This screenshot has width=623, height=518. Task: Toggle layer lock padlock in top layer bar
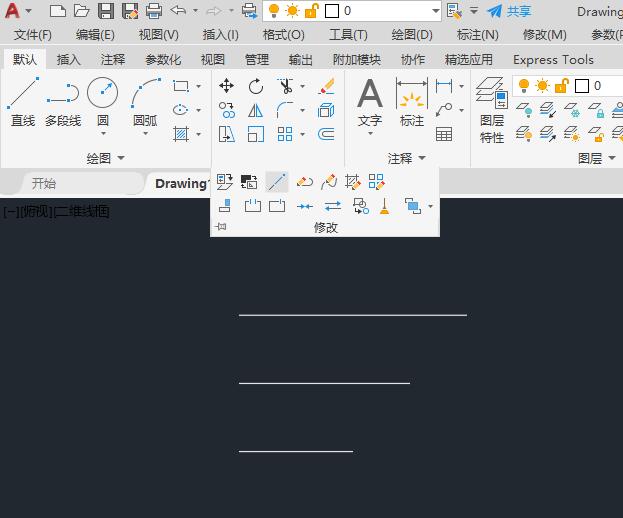[312, 11]
